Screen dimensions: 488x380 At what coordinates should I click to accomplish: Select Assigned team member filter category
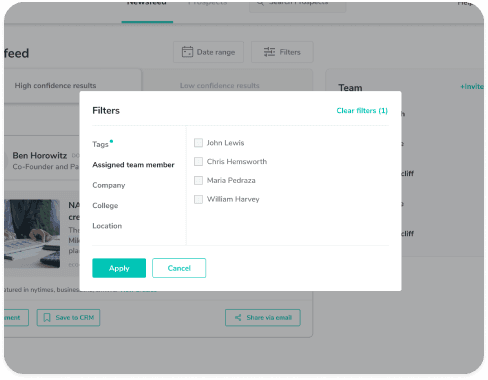point(133,165)
